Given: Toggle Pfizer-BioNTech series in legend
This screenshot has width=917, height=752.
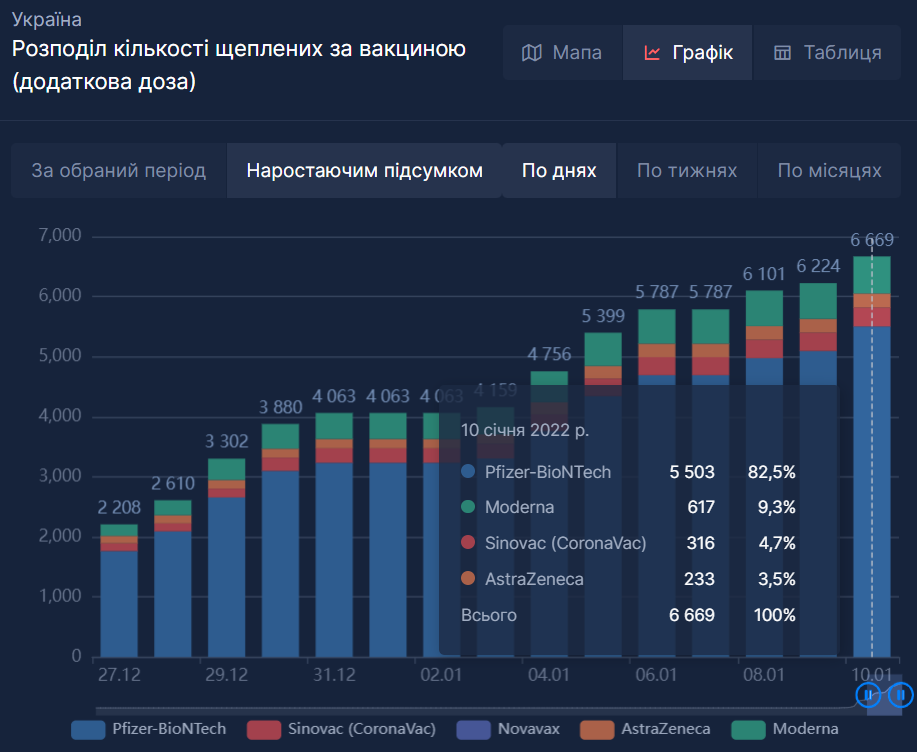Looking at the screenshot, I should (x=149, y=729).
